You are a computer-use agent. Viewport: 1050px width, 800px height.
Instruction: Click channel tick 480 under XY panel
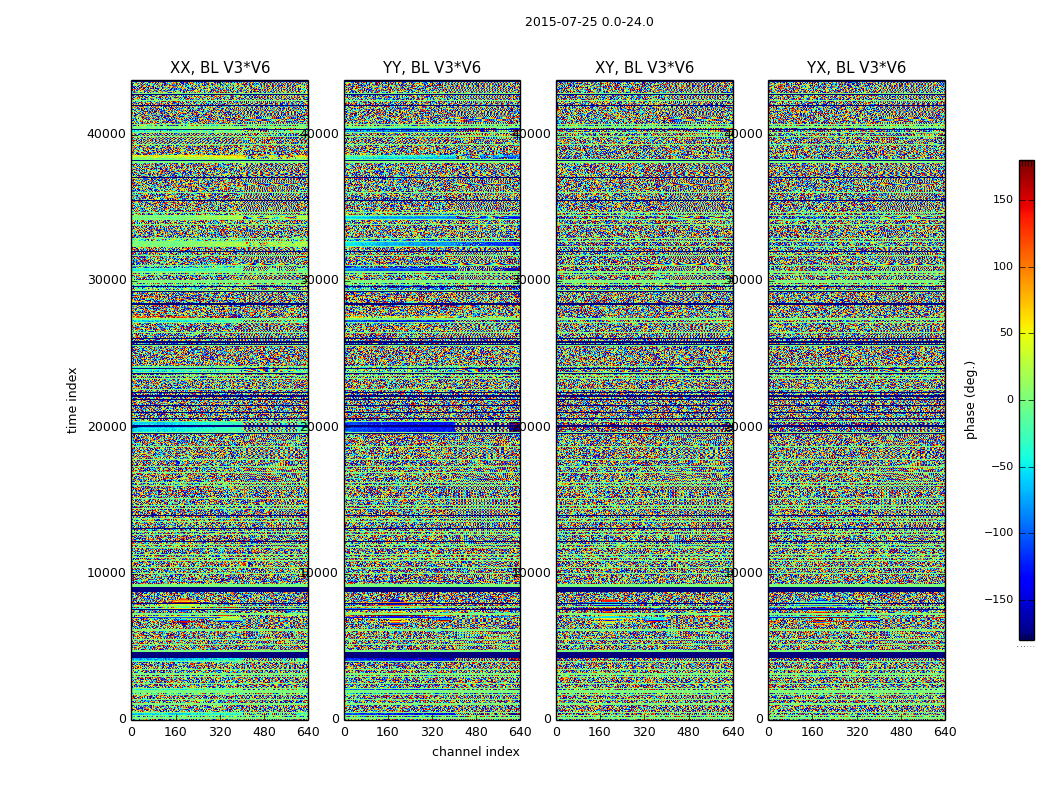point(688,732)
